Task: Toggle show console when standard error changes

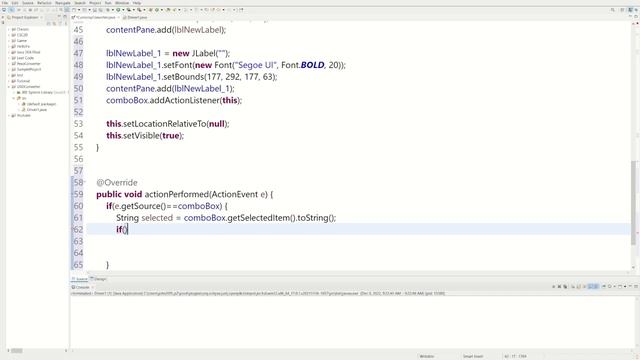Action: point(596,287)
